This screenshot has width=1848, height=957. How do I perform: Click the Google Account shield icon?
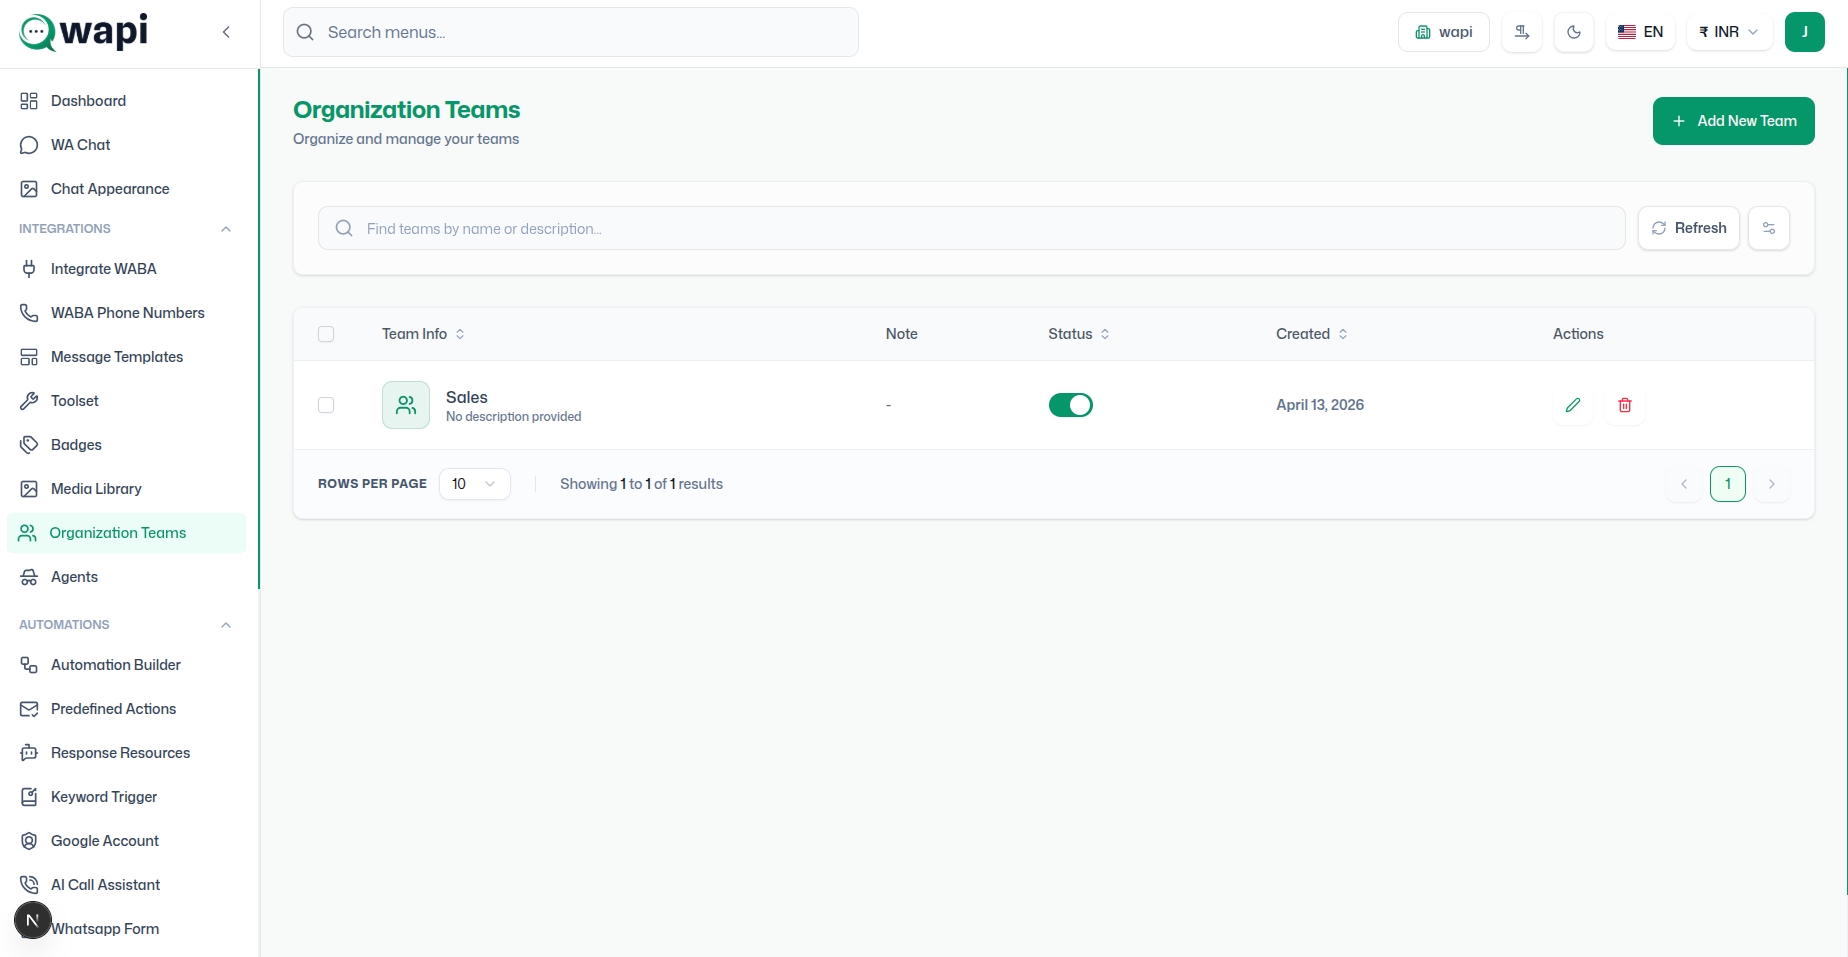[x=29, y=841]
